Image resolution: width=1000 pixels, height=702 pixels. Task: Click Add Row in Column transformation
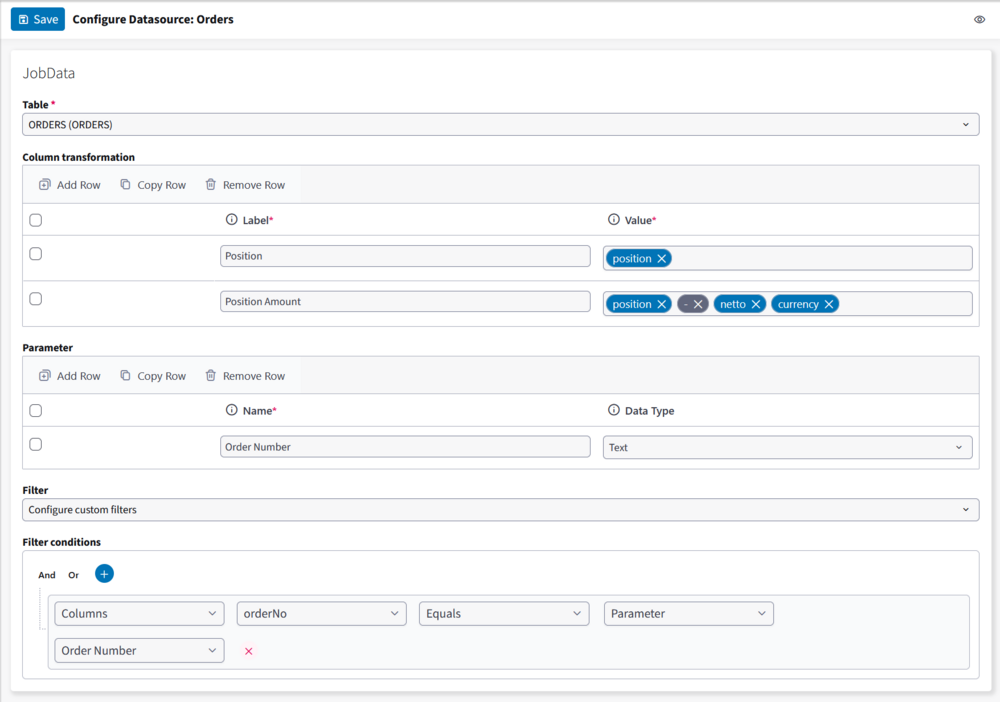(x=70, y=185)
